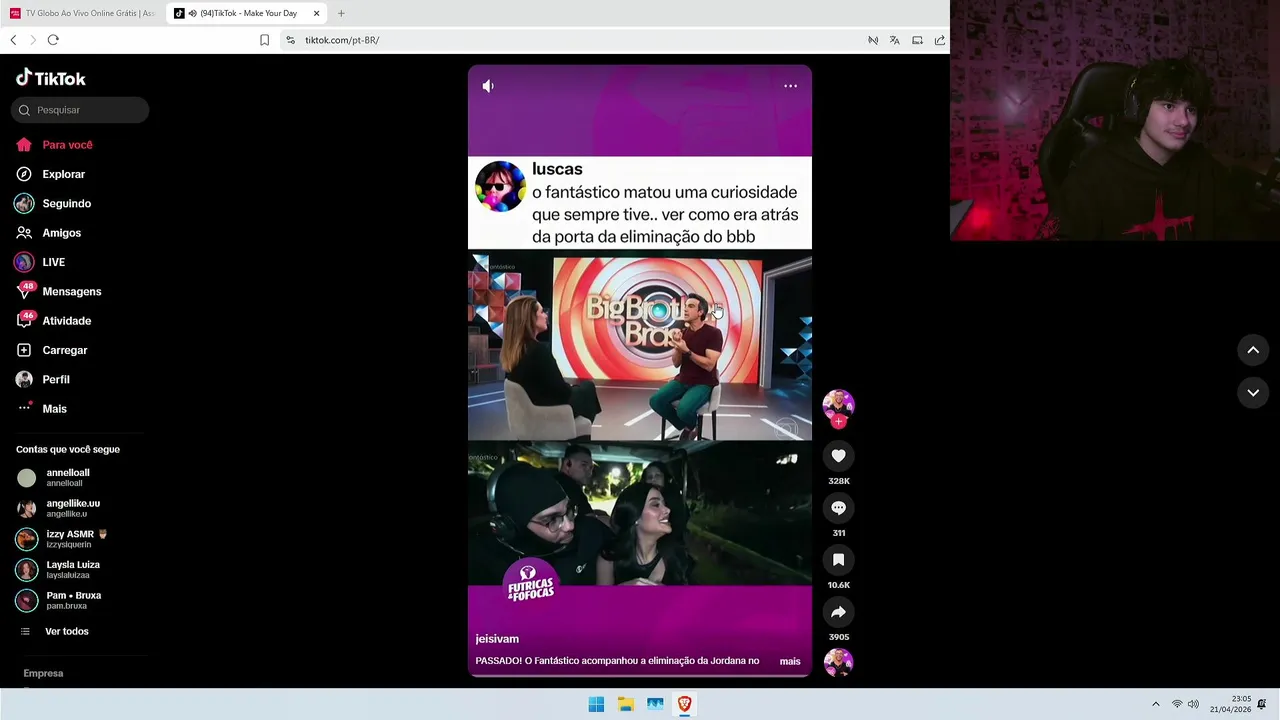
Task: Reload the page
Action: [x=53, y=40]
